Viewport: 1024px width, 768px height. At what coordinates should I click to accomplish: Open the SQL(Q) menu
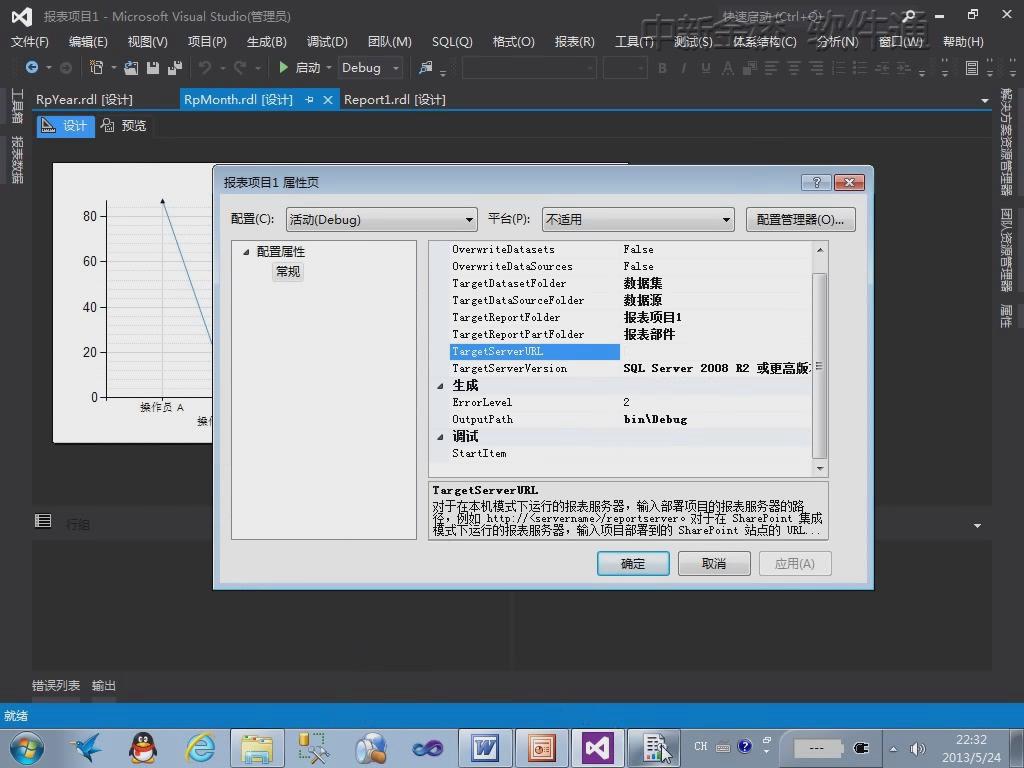click(x=452, y=42)
